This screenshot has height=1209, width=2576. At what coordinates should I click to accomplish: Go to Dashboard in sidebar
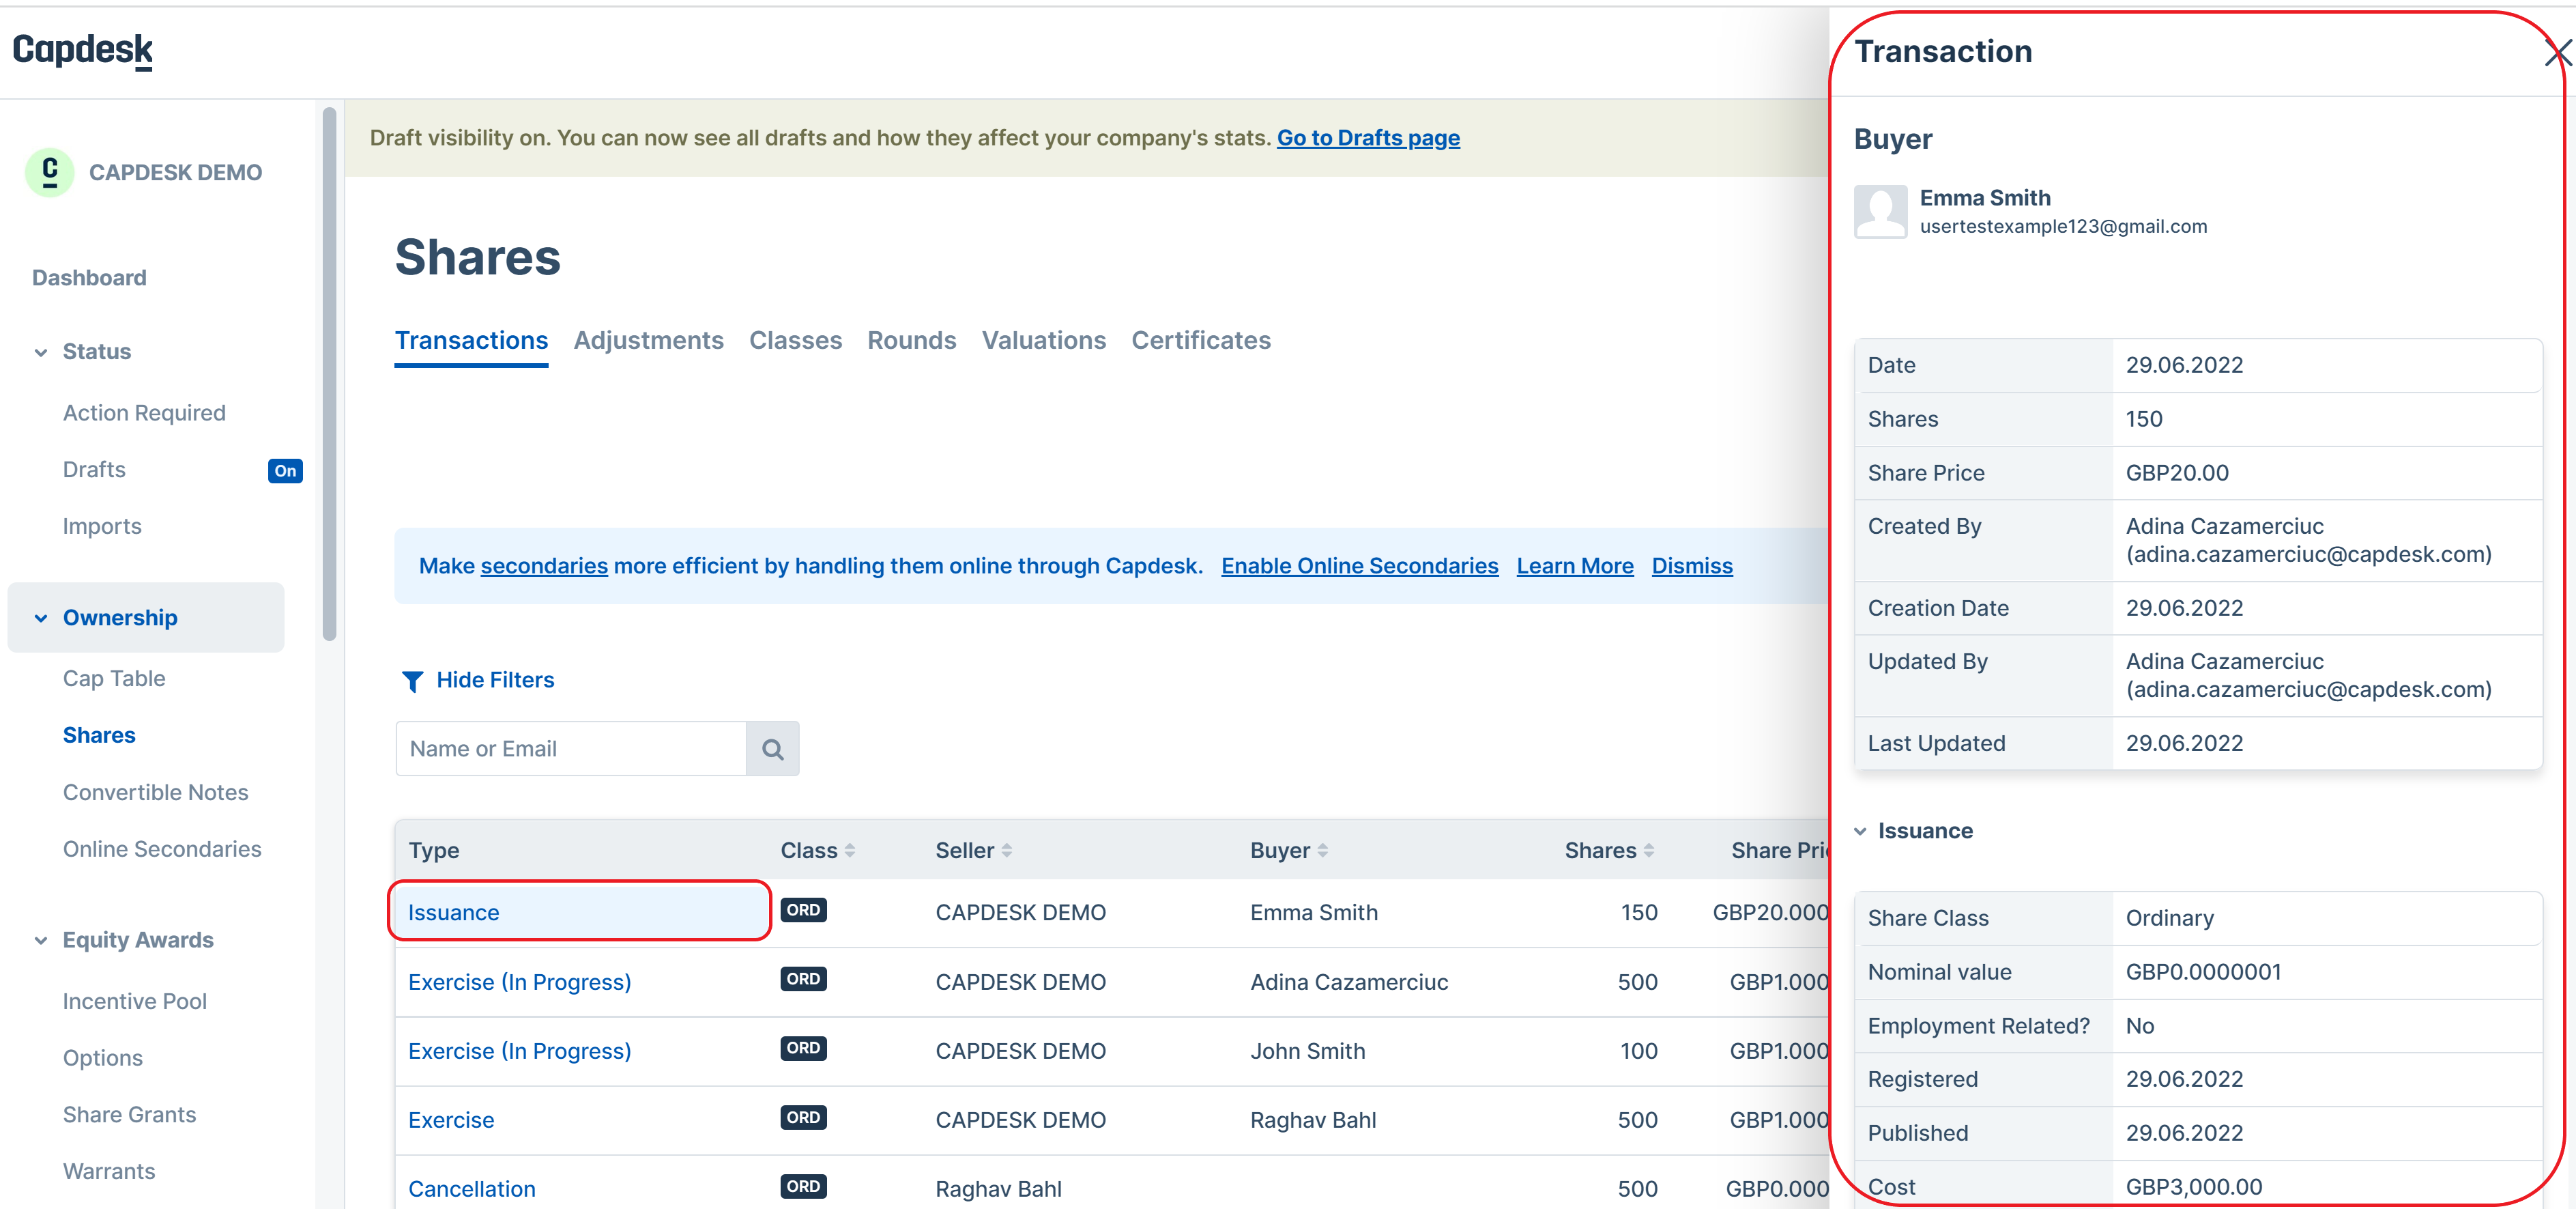[89, 278]
